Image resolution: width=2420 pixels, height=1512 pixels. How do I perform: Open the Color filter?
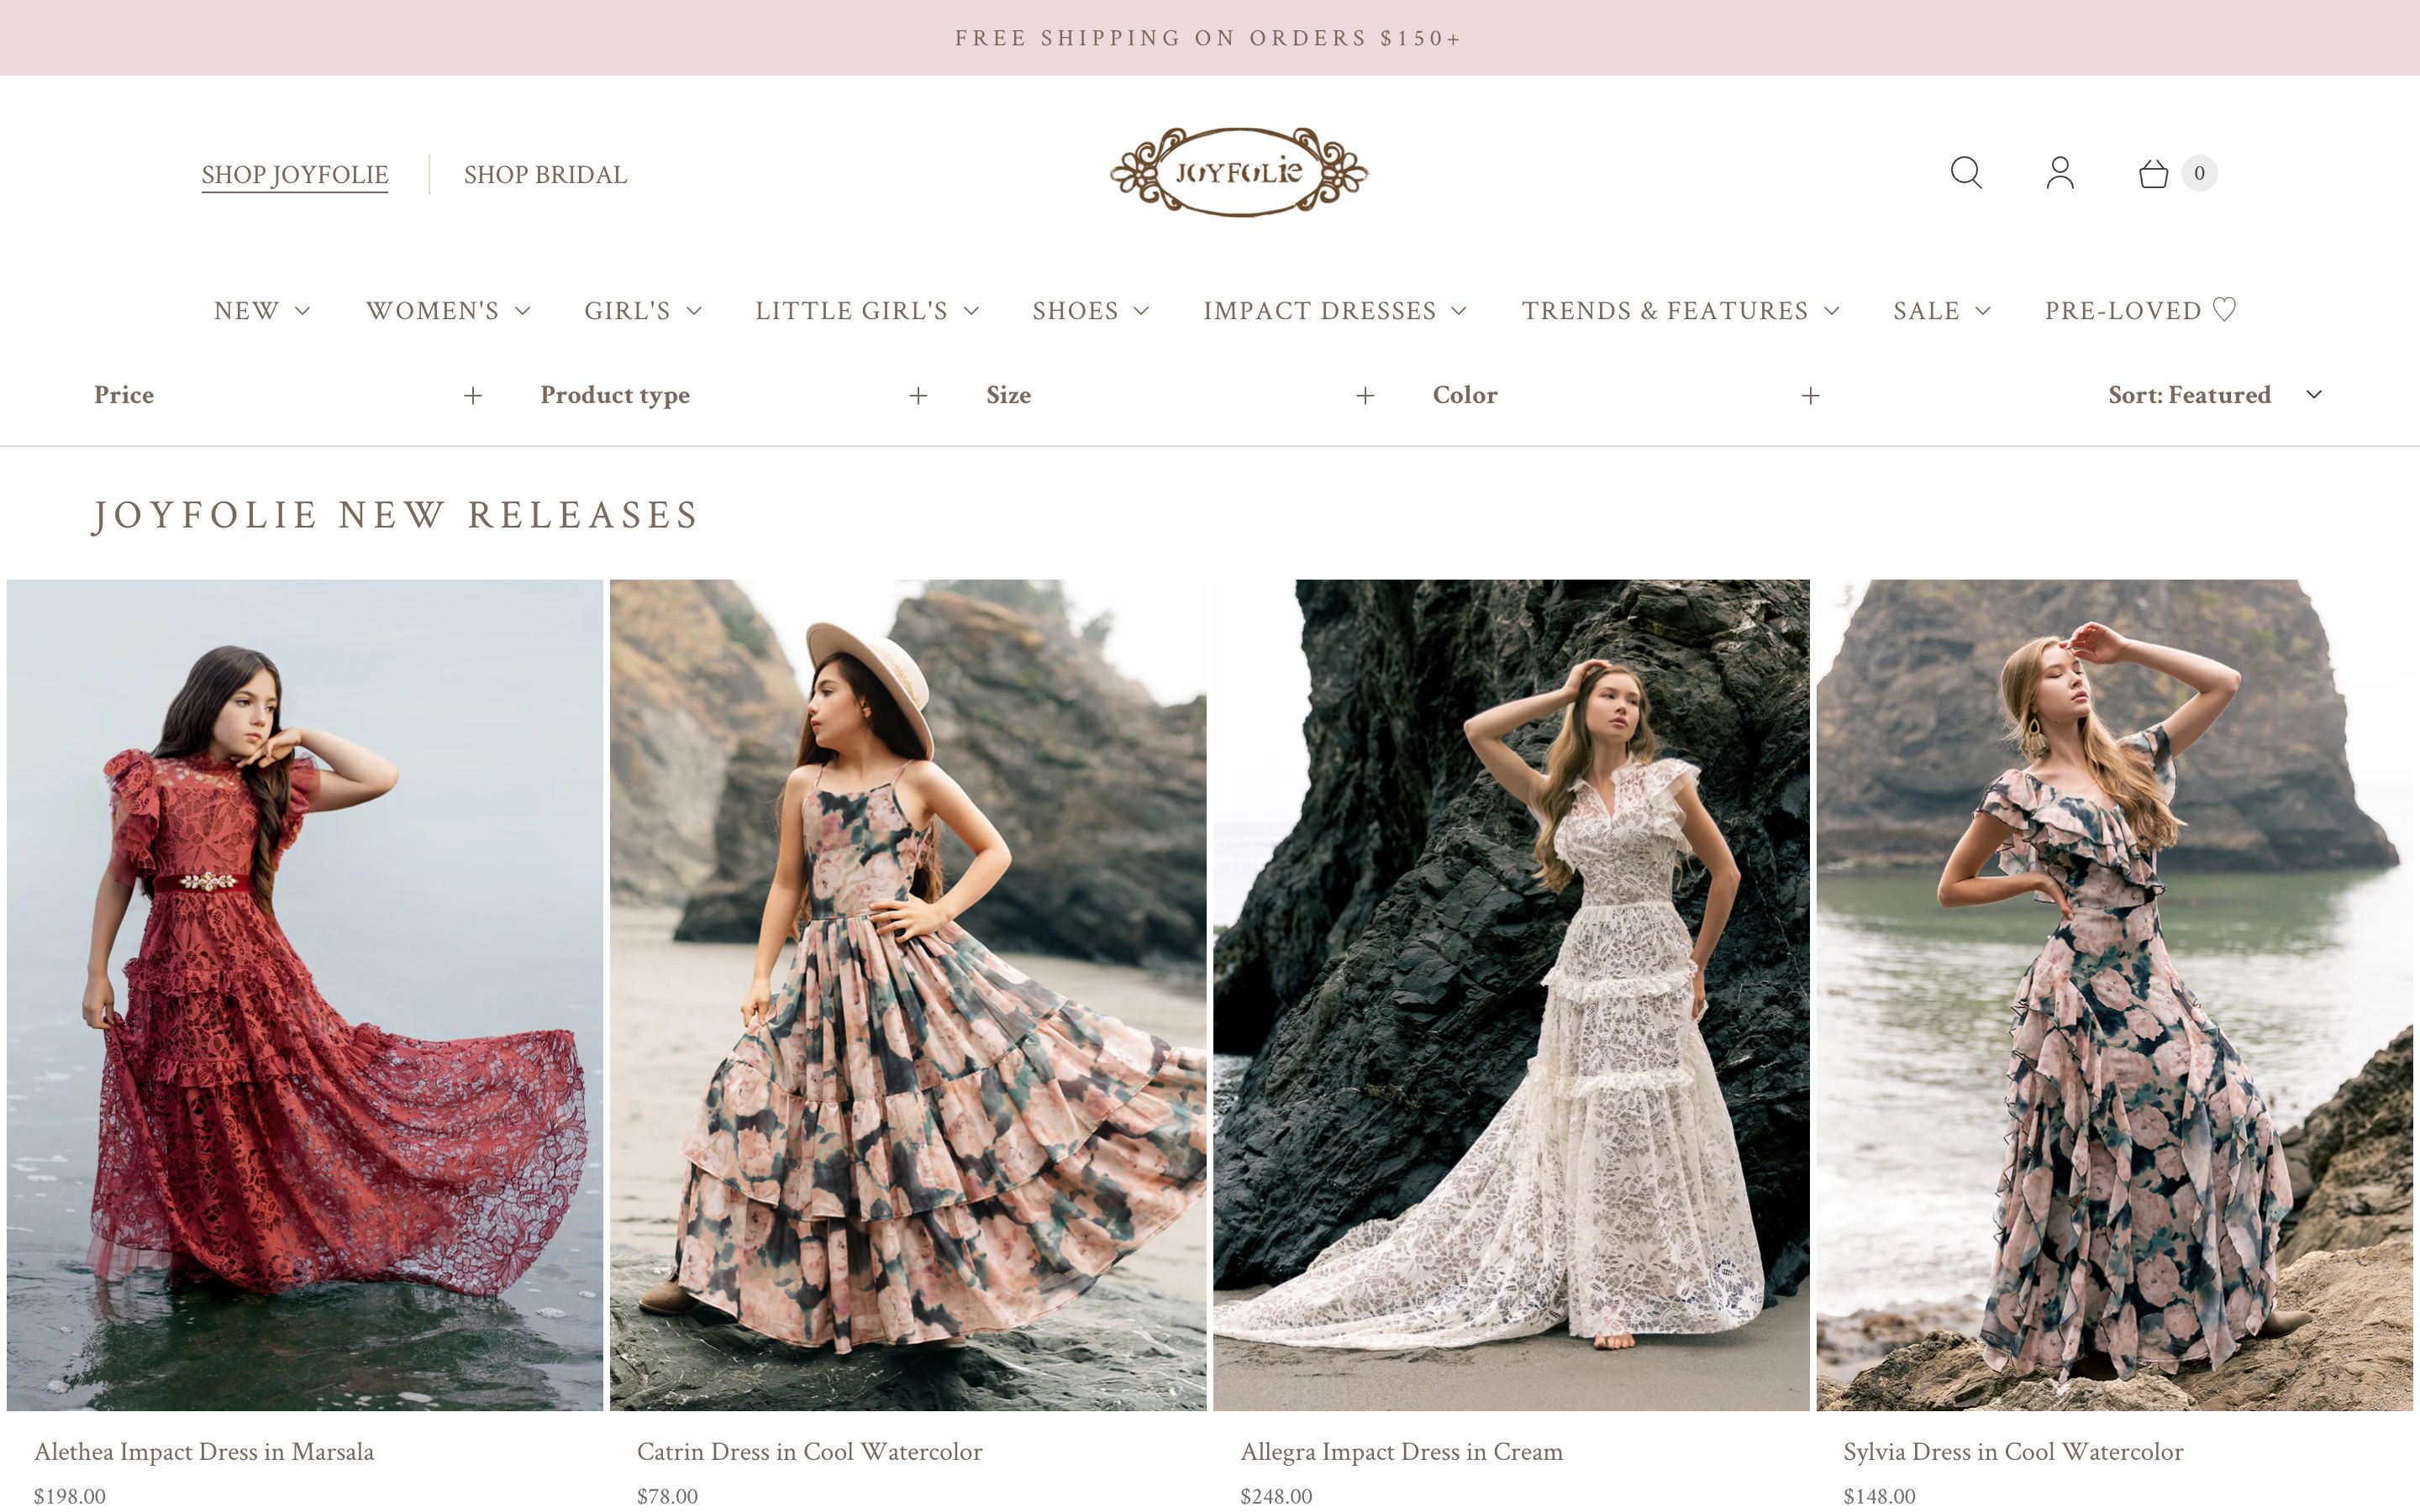tap(1810, 395)
